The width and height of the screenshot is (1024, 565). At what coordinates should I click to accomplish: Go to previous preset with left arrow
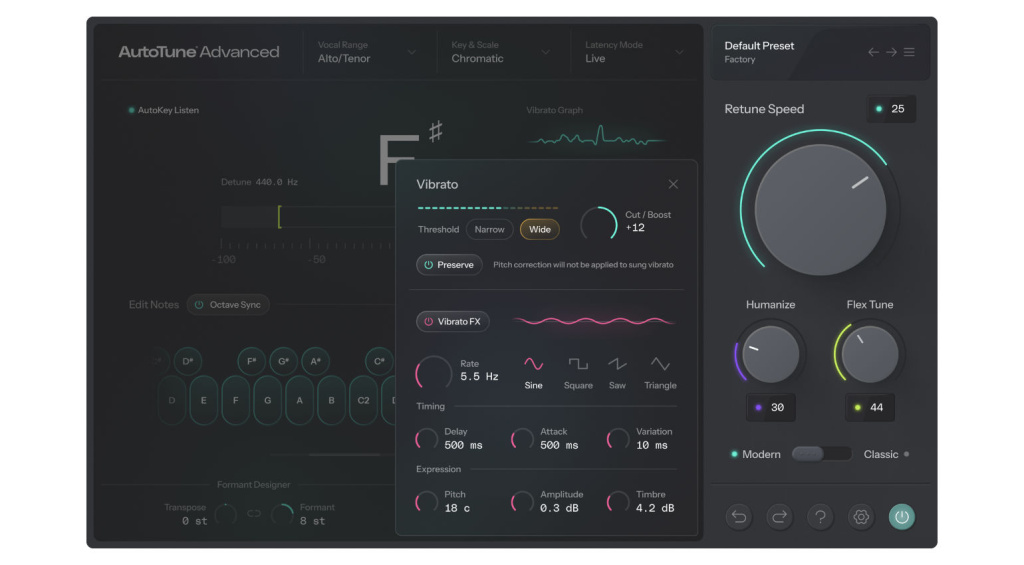[x=873, y=52]
